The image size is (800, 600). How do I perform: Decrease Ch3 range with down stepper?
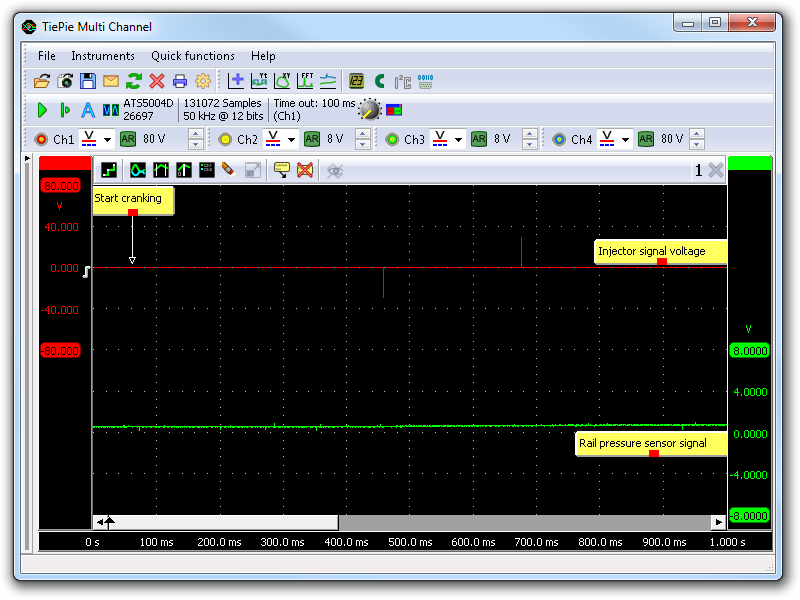coord(530,144)
